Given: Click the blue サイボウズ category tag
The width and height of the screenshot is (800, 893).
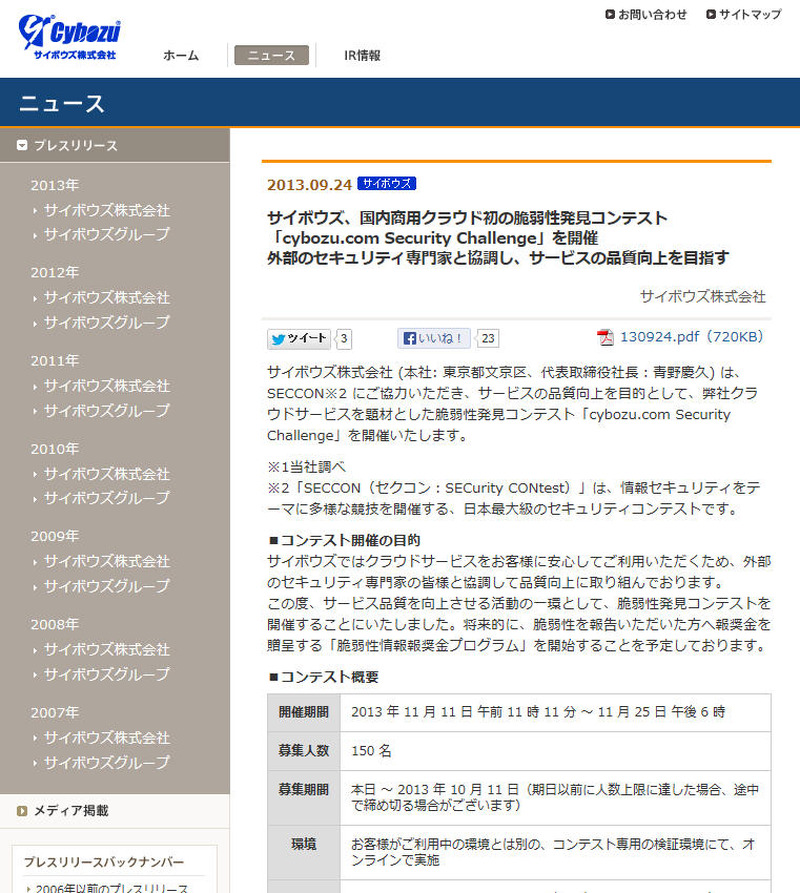Looking at the screenshot, I should pos(386,184).
